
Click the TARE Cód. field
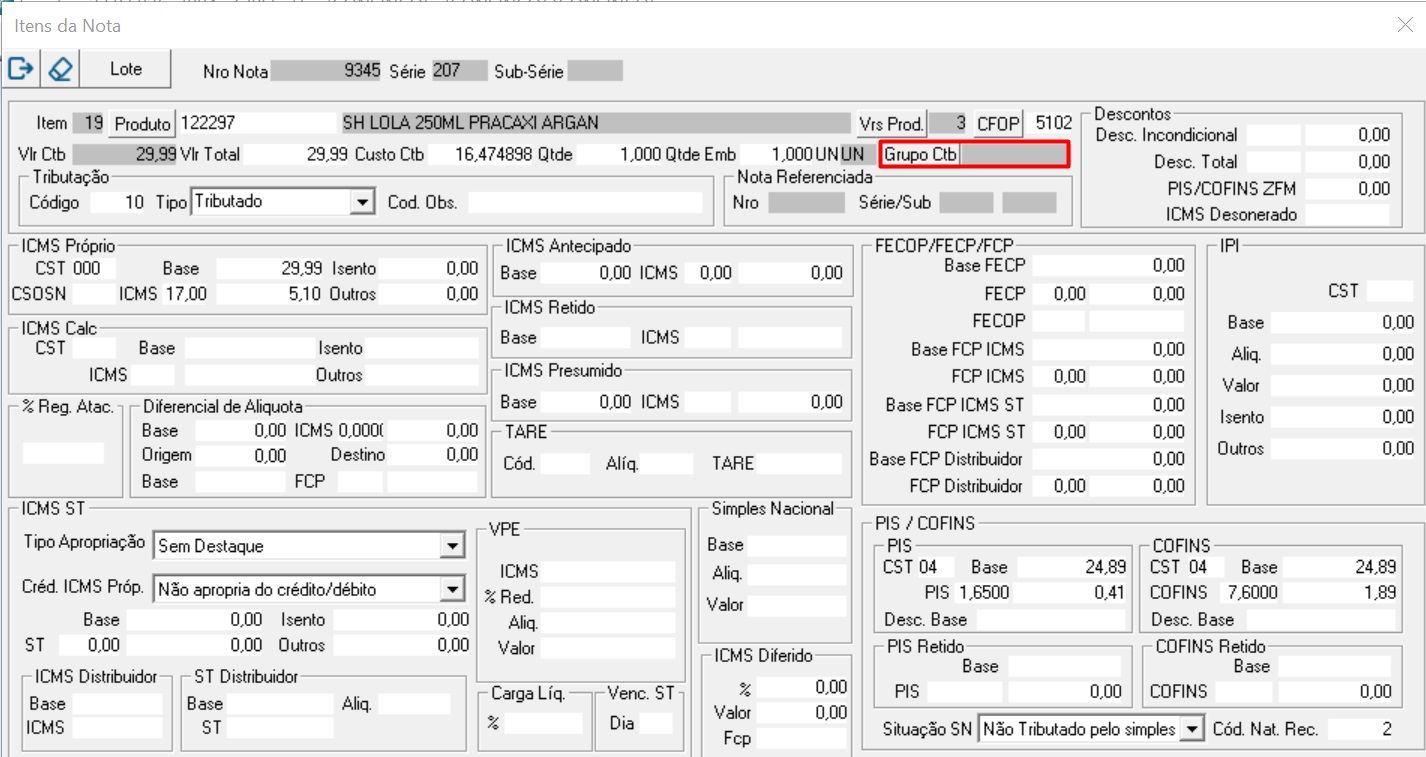click(565, 464)
